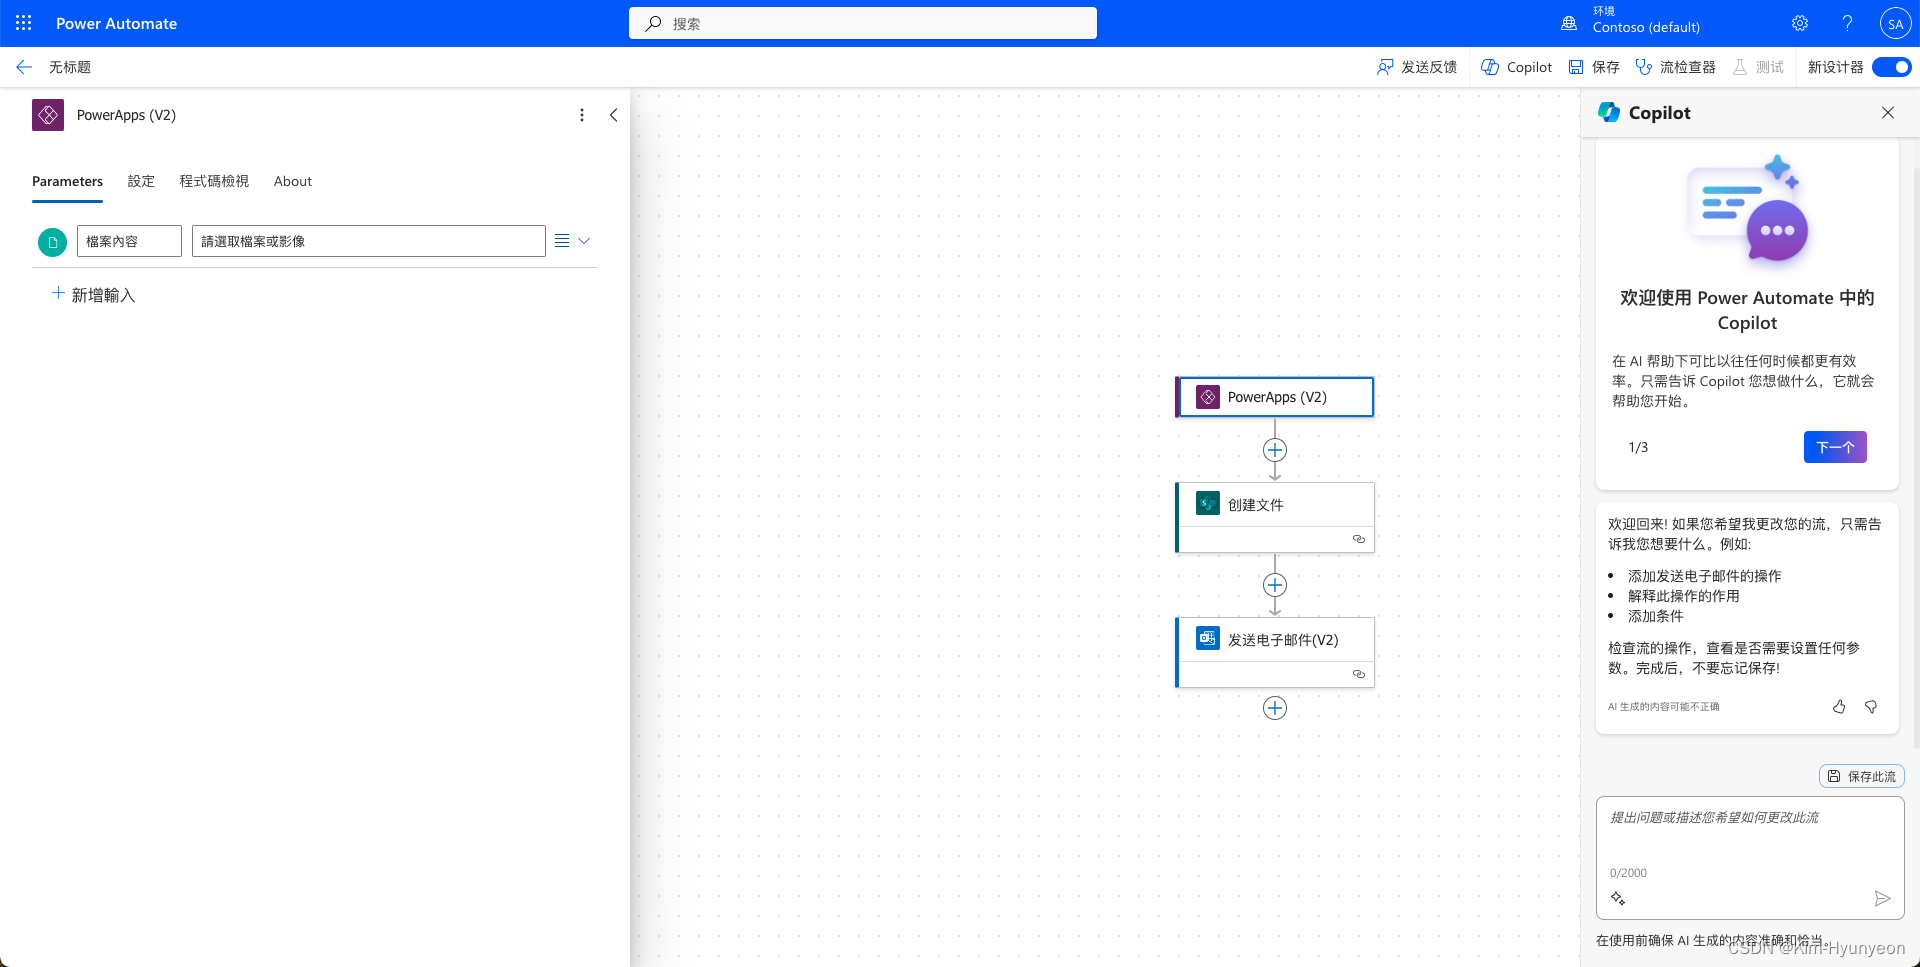Viewport: 1920px width, 967px height.
Task: Click the Copilot logo in pane header
Action: tap(1609, 112)
